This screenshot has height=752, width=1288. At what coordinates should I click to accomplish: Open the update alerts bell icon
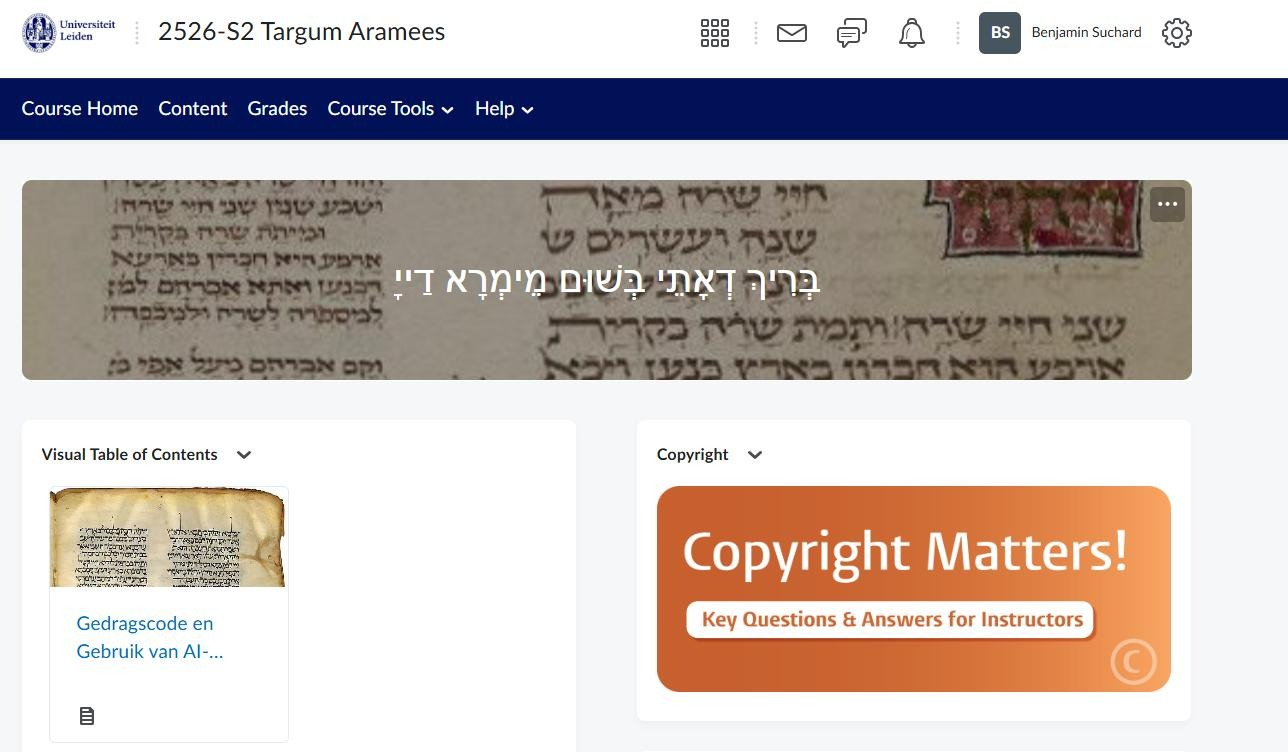click(x=912, y=33)
